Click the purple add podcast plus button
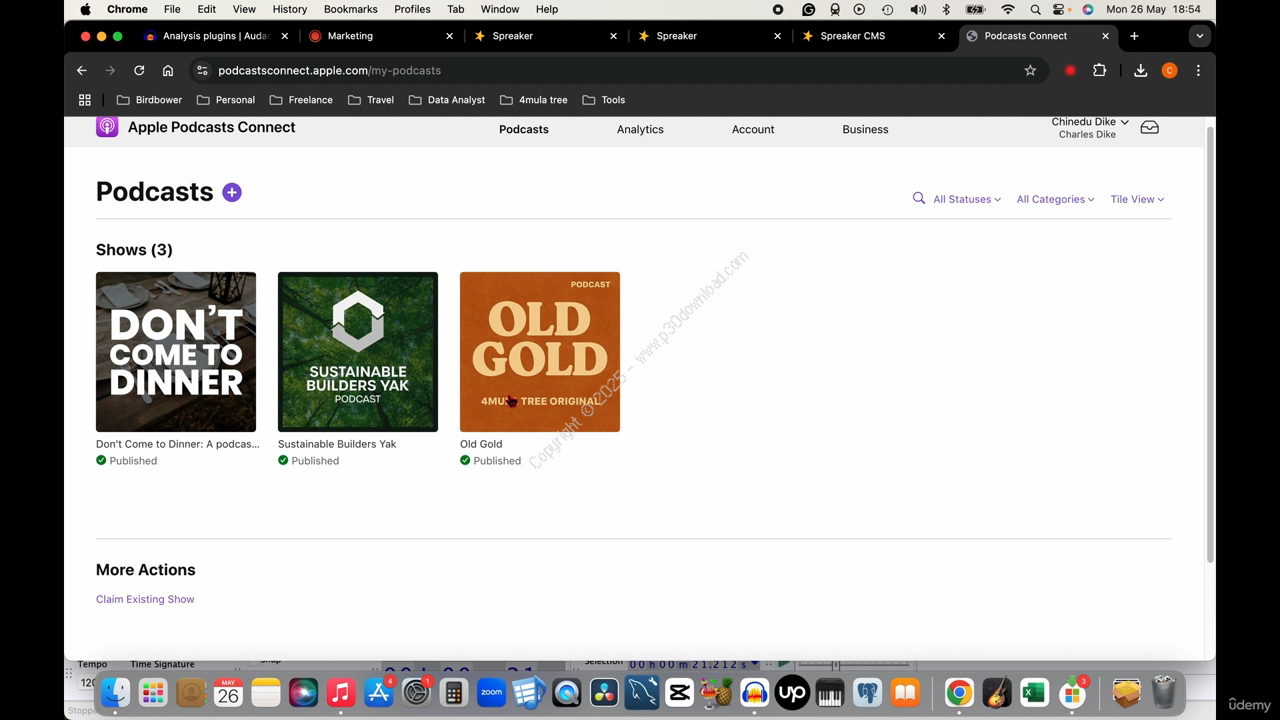 coord(232,192)
